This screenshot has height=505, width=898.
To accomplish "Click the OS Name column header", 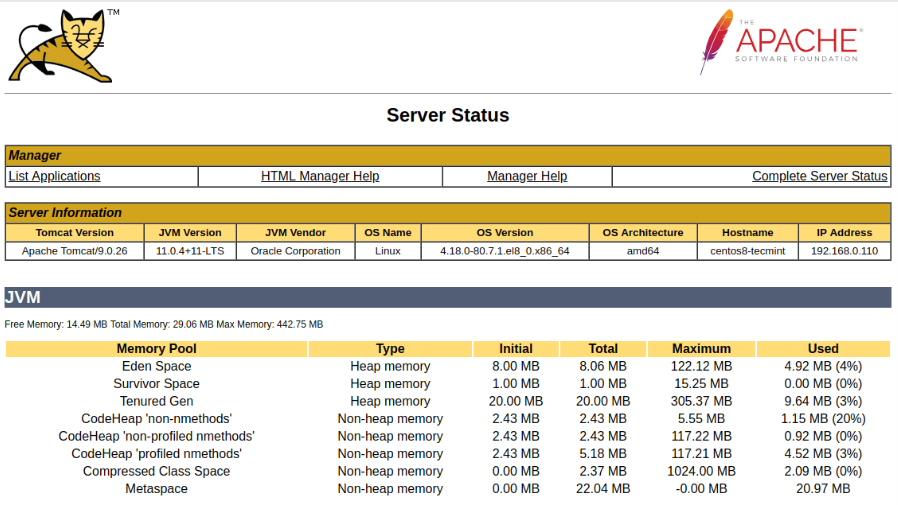I will point(388,232).
